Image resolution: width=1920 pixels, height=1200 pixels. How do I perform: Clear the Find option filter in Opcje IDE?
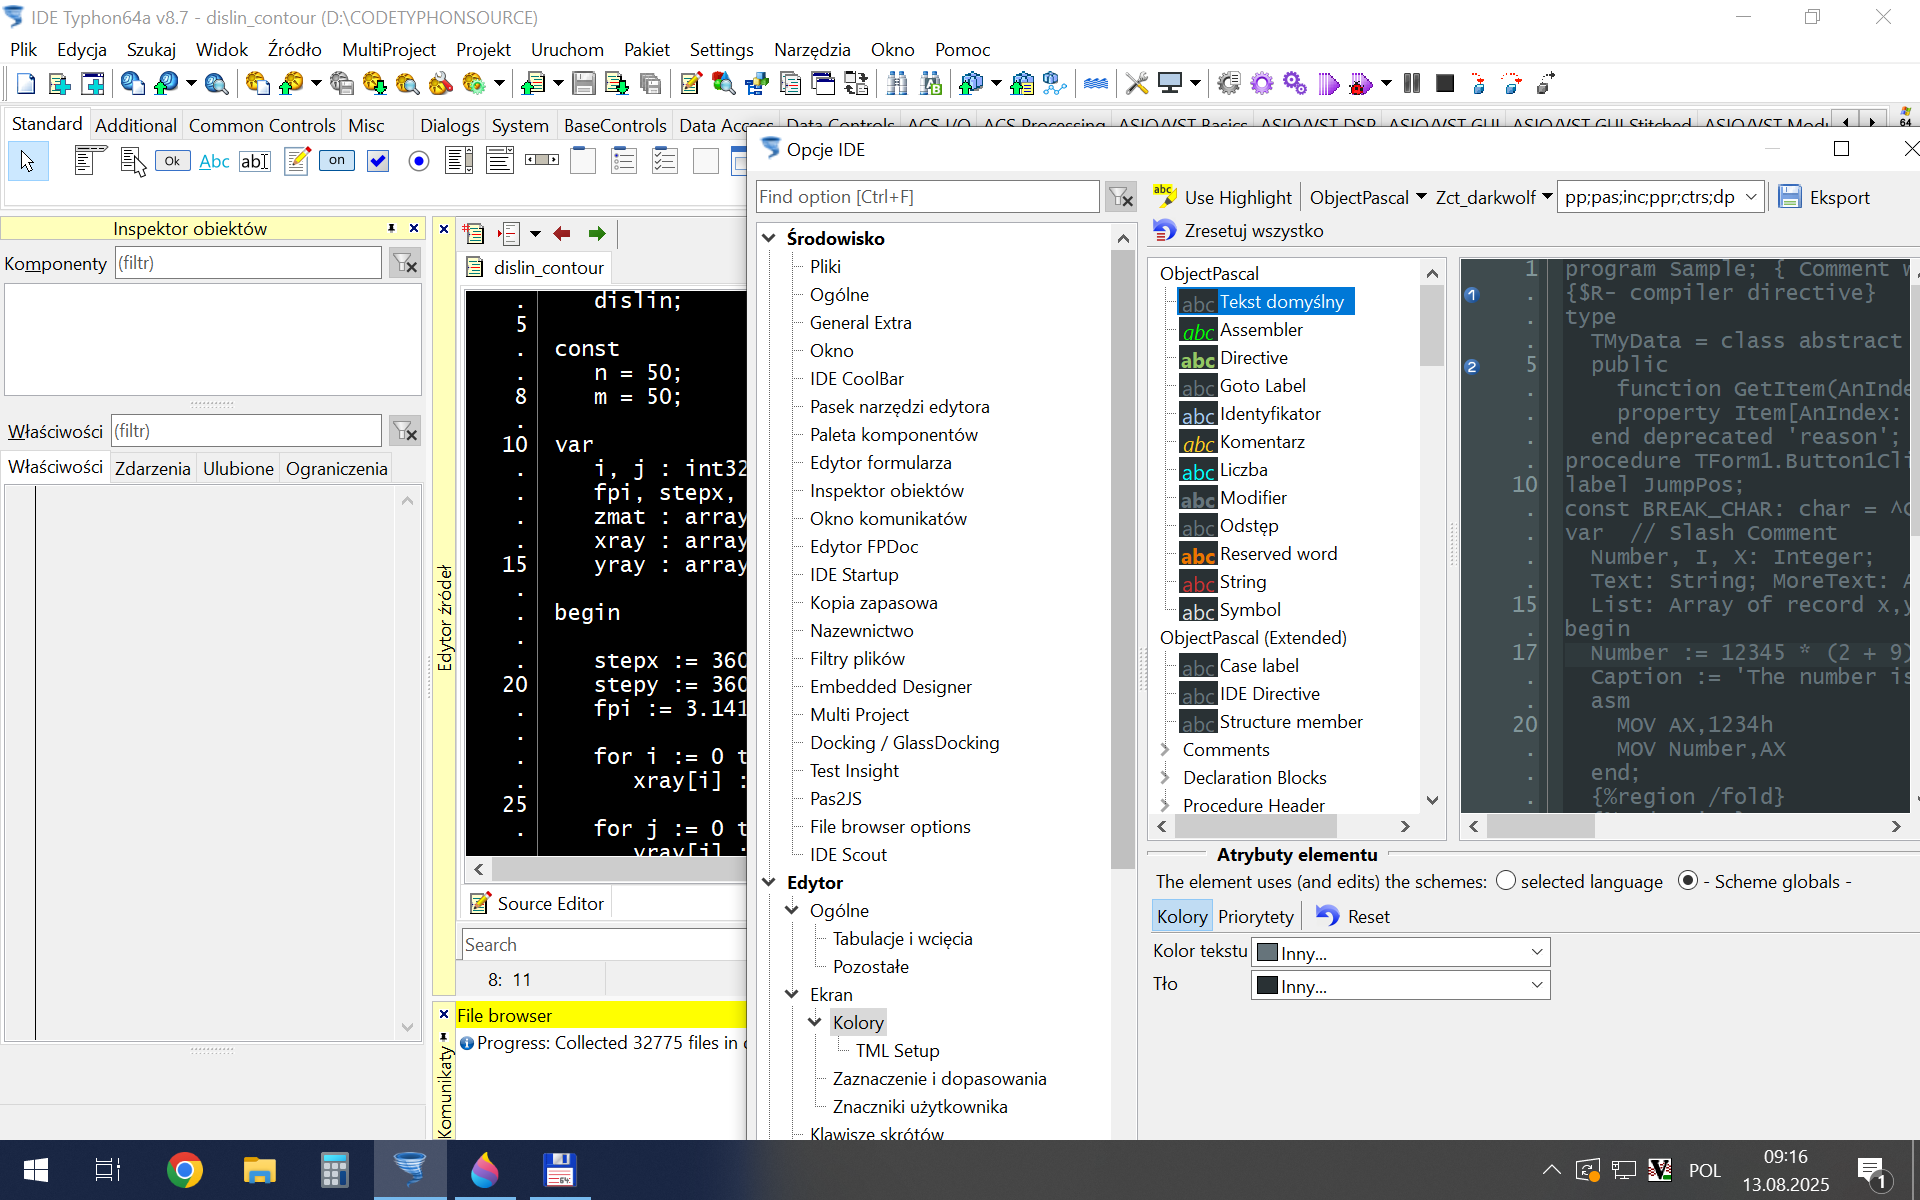[1121, 197]
